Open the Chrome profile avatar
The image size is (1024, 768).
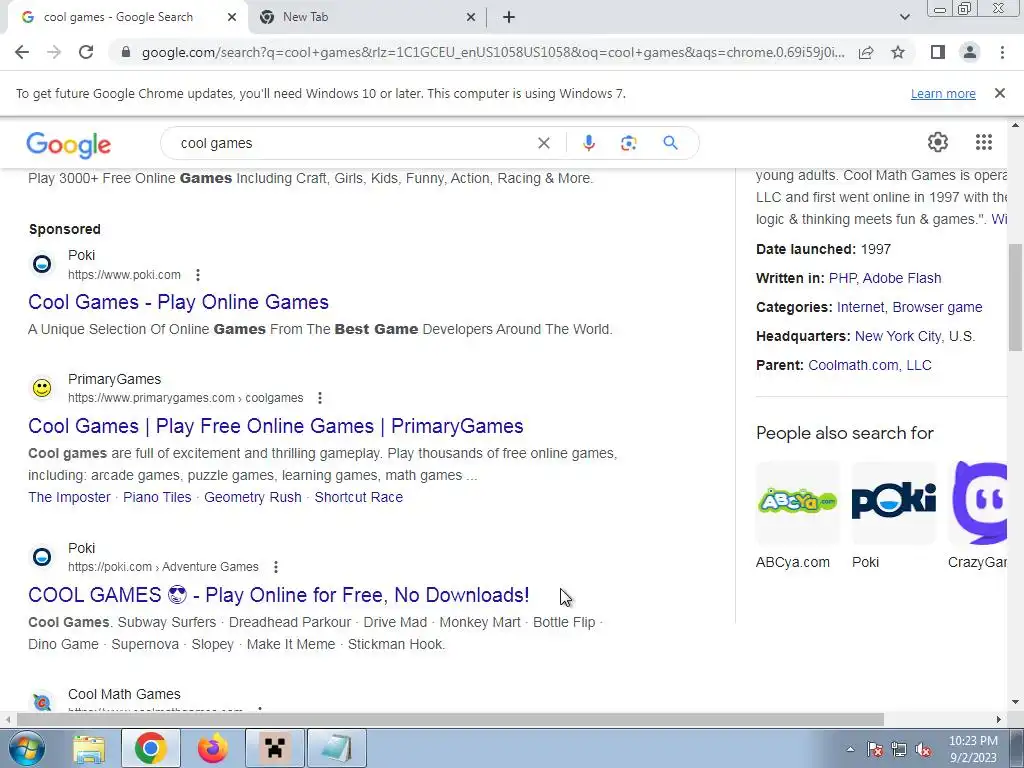point(970,52)
